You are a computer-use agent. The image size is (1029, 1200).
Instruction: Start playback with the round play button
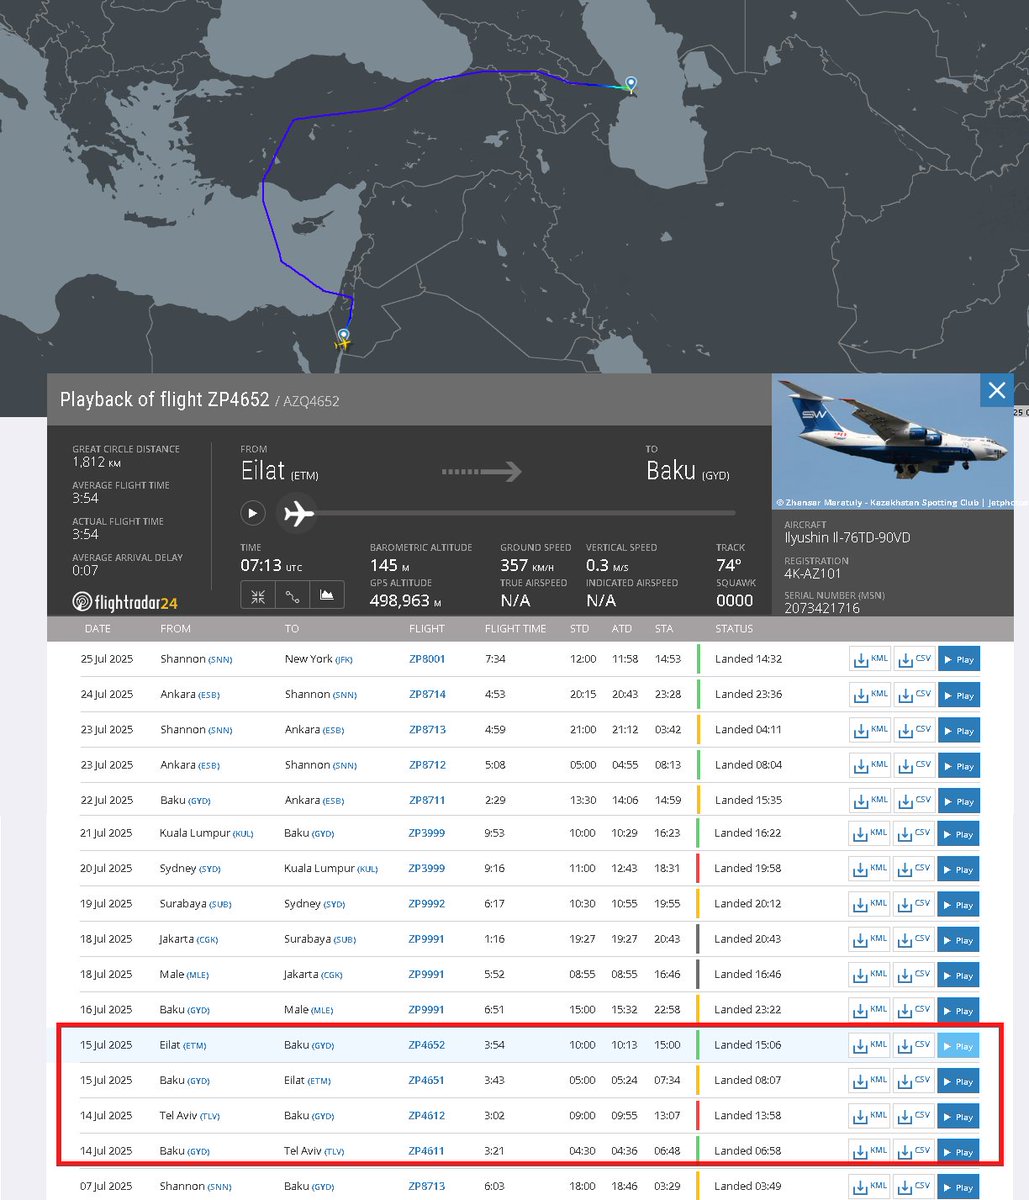tap(252, 513)
